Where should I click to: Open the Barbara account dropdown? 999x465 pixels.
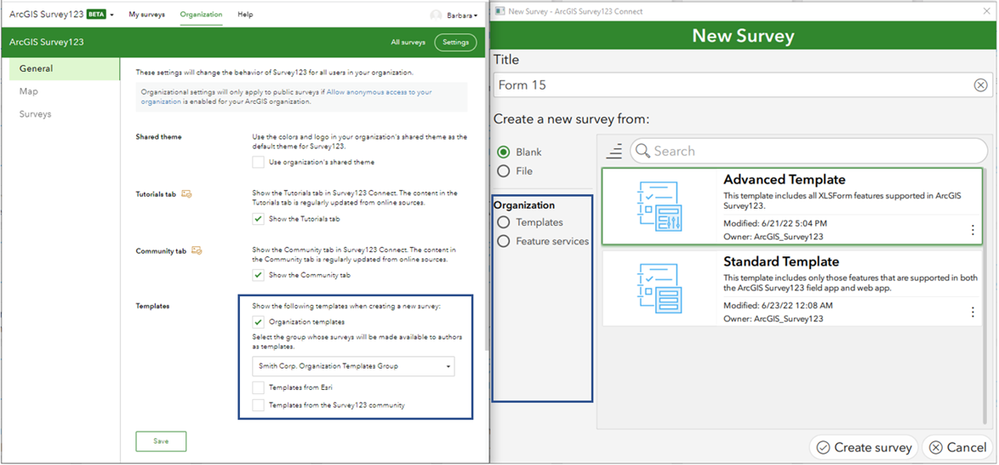[x=463, y=15]
